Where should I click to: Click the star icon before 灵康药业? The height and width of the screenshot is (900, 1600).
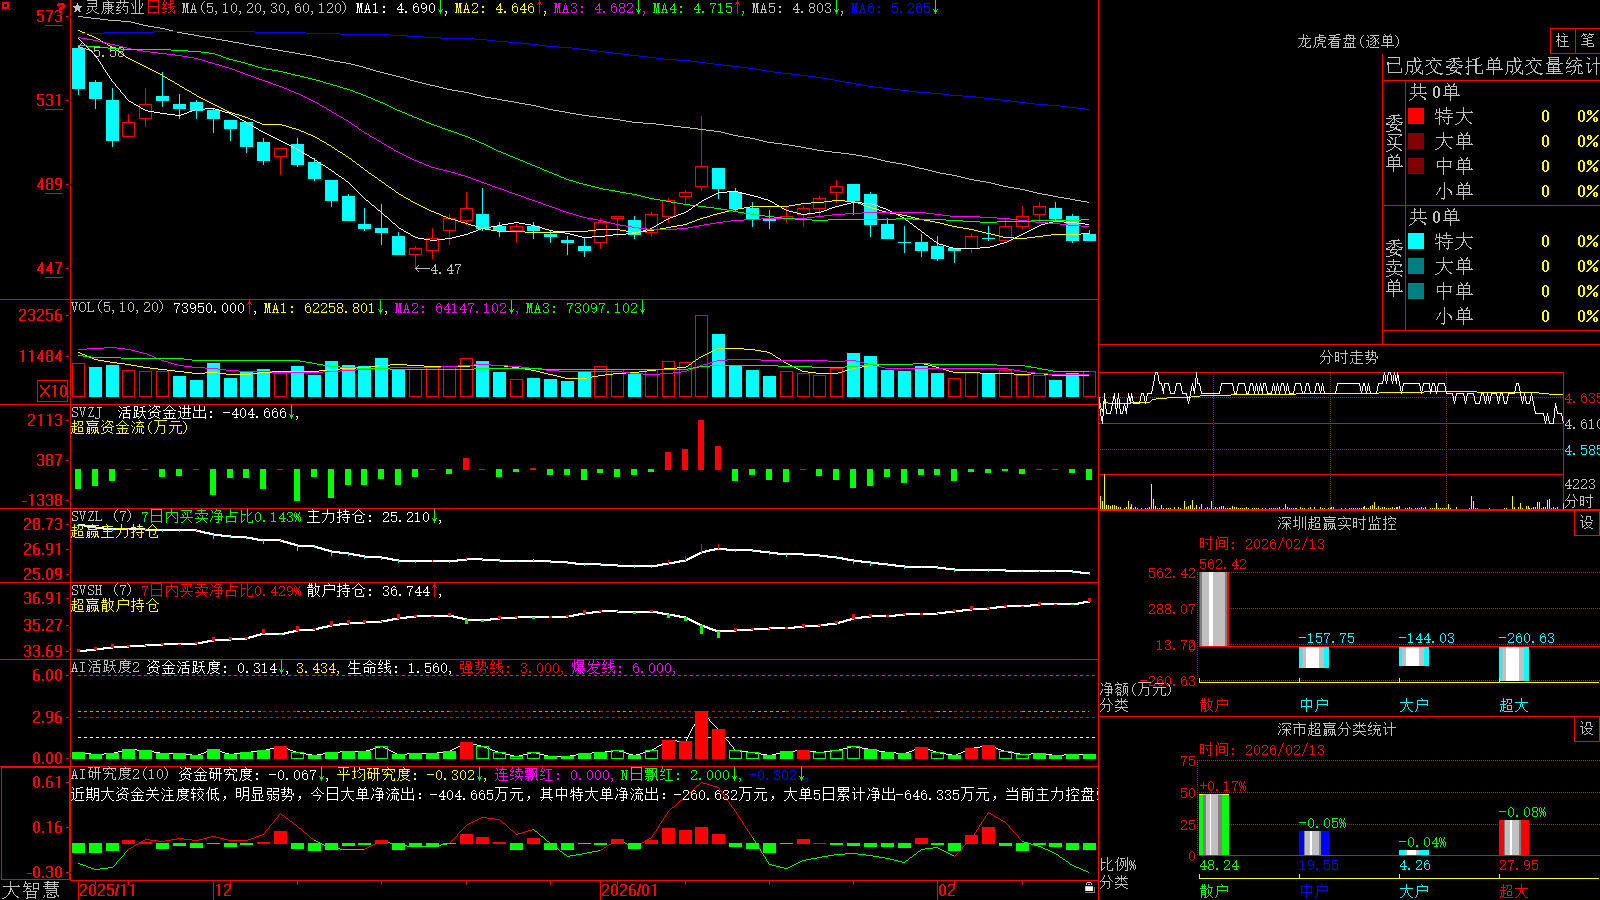click(x=78, y=8)
